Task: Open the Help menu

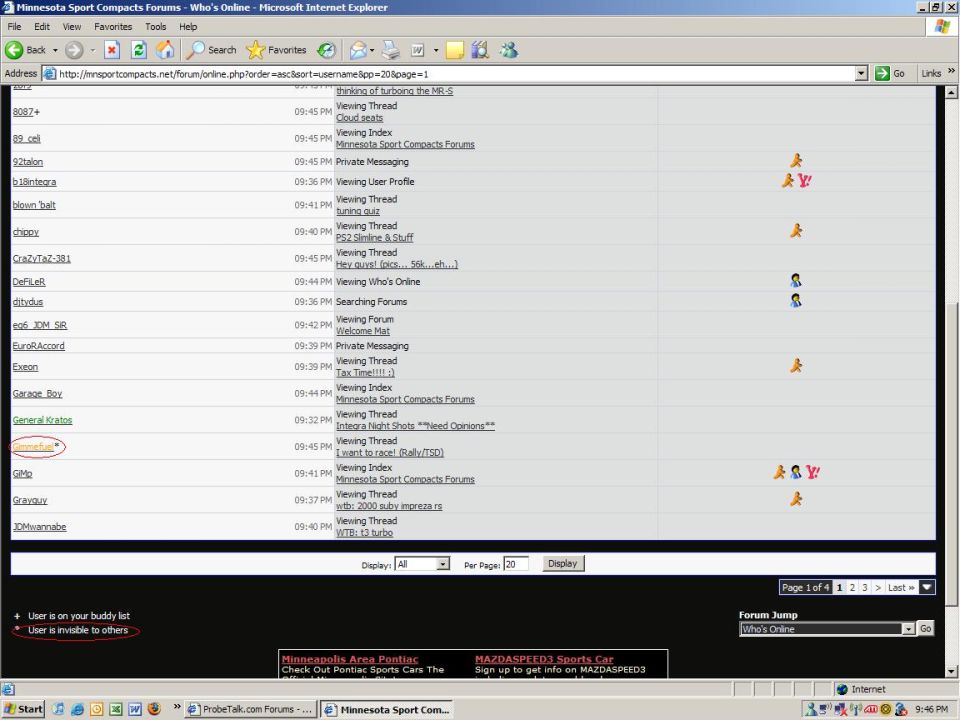Action: [x=188, y=26]
